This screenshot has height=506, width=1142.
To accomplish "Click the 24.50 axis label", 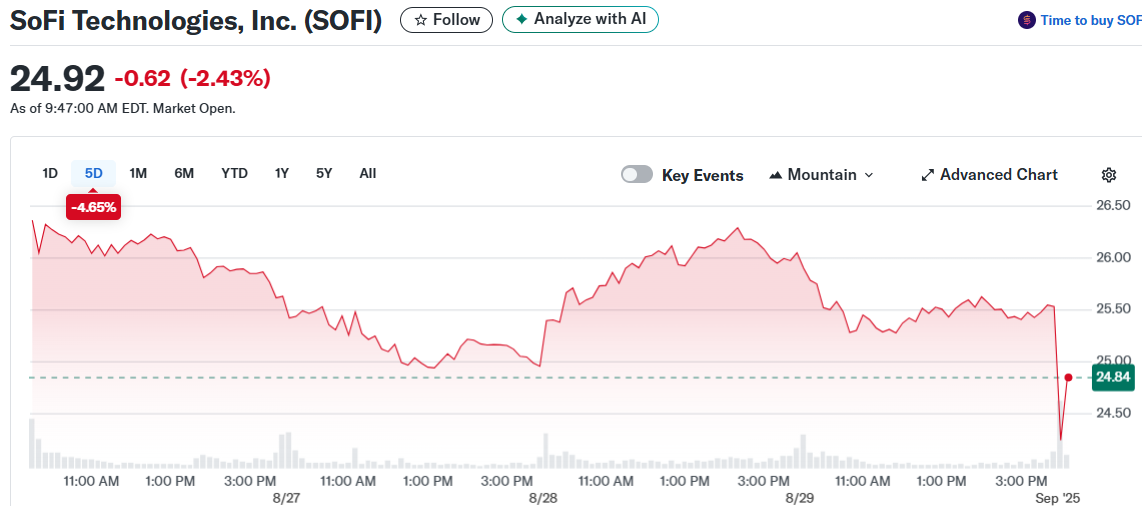I will 1113,413.
